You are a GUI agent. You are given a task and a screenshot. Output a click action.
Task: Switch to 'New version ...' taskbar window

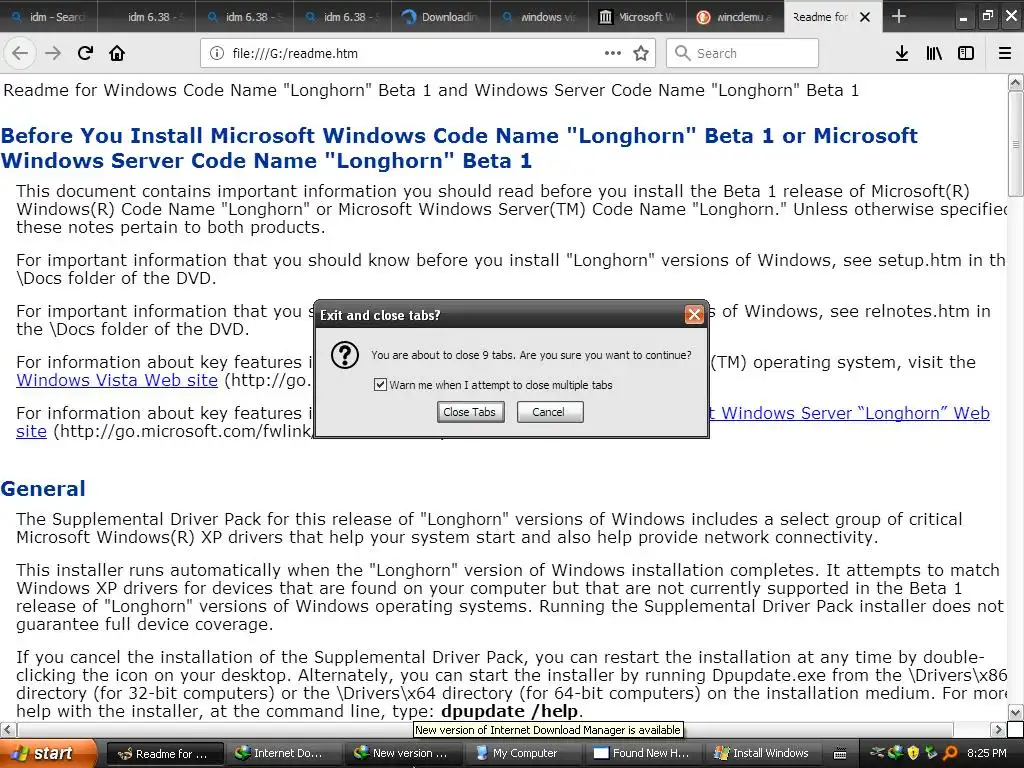click(x=403, y=754)
